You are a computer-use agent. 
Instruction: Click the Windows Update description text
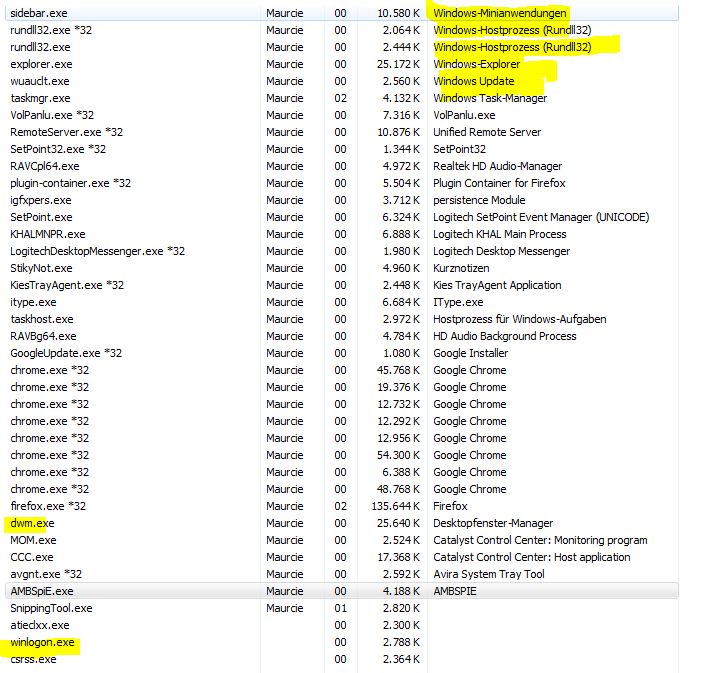tap(474, 81)
